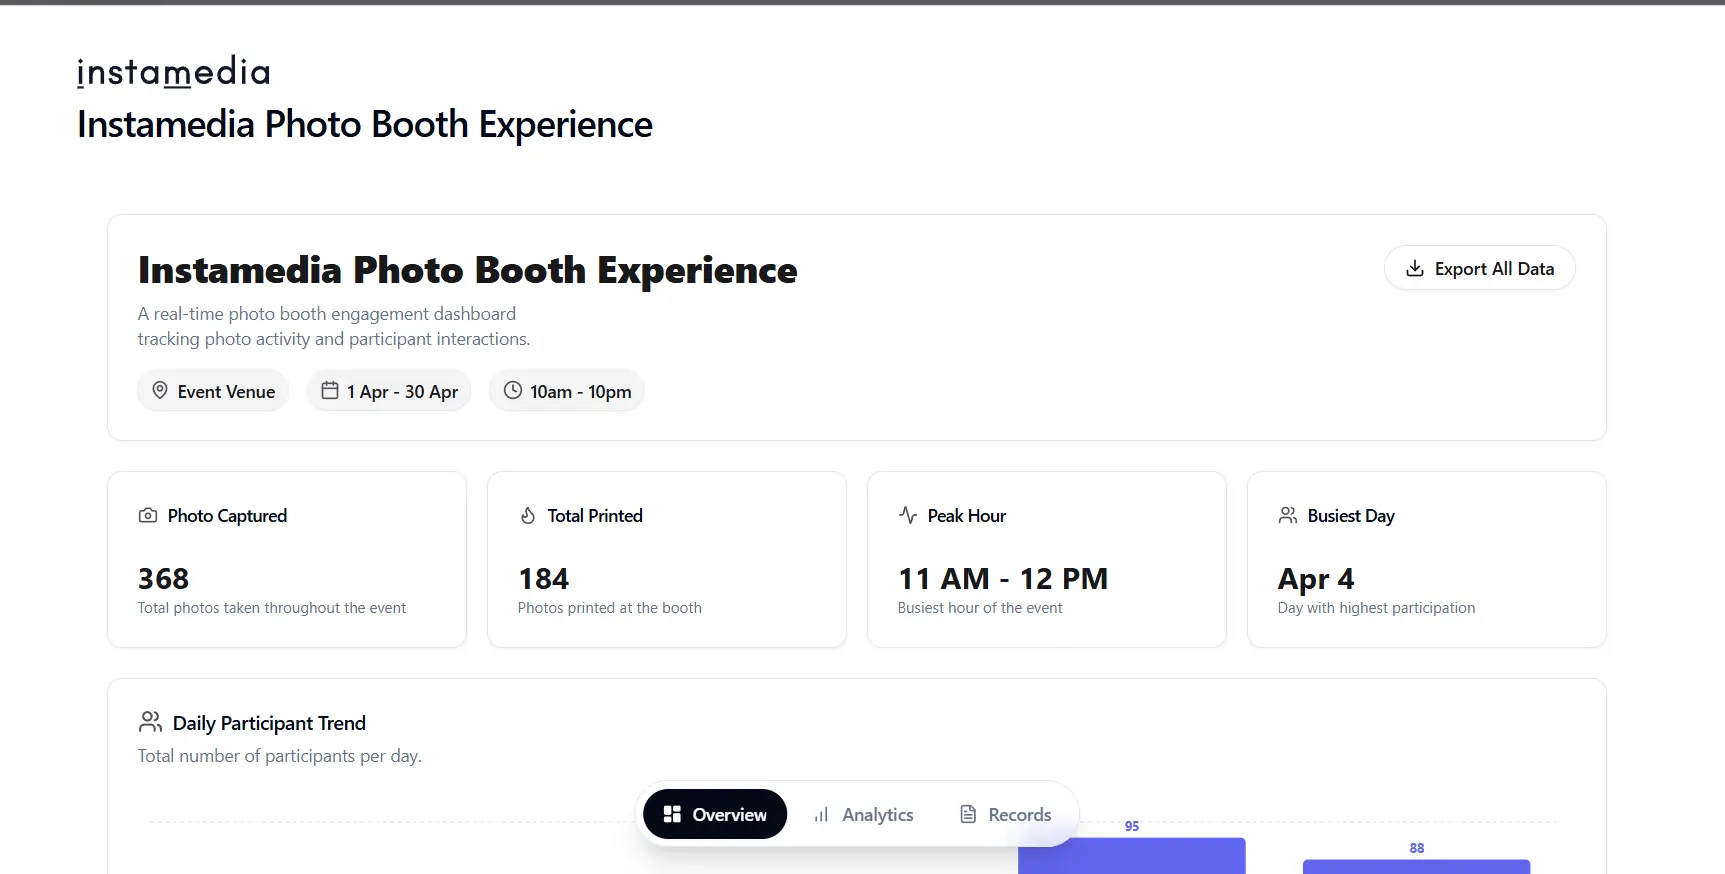Image resolution: width=1725 pixels, height=874 pixels.
Task: Click 'Total number of participants per day.' text
Action: (x=280, y=756)
